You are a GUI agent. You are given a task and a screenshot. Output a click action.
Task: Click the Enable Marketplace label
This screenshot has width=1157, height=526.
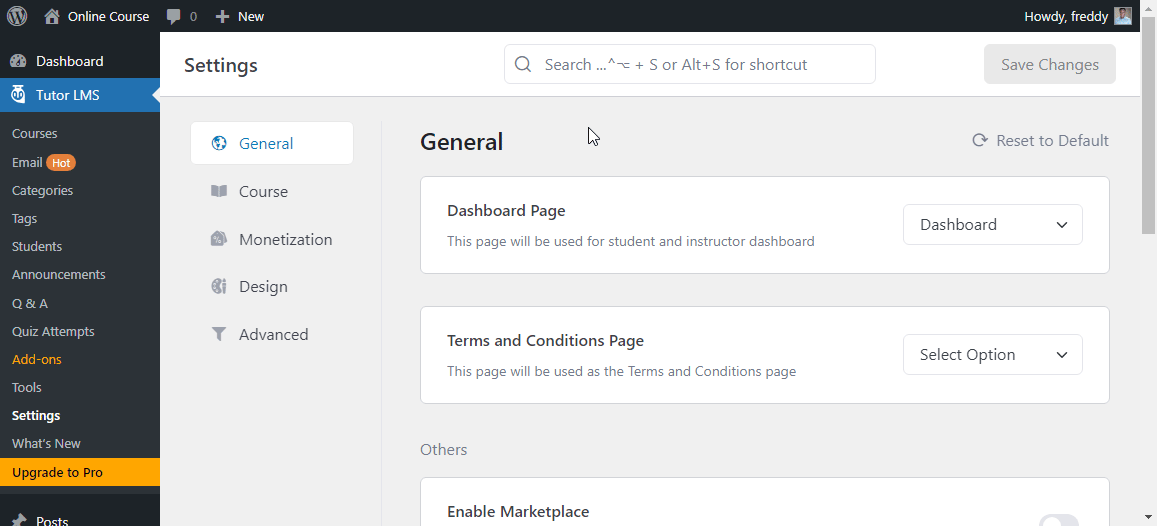[518, 511]
